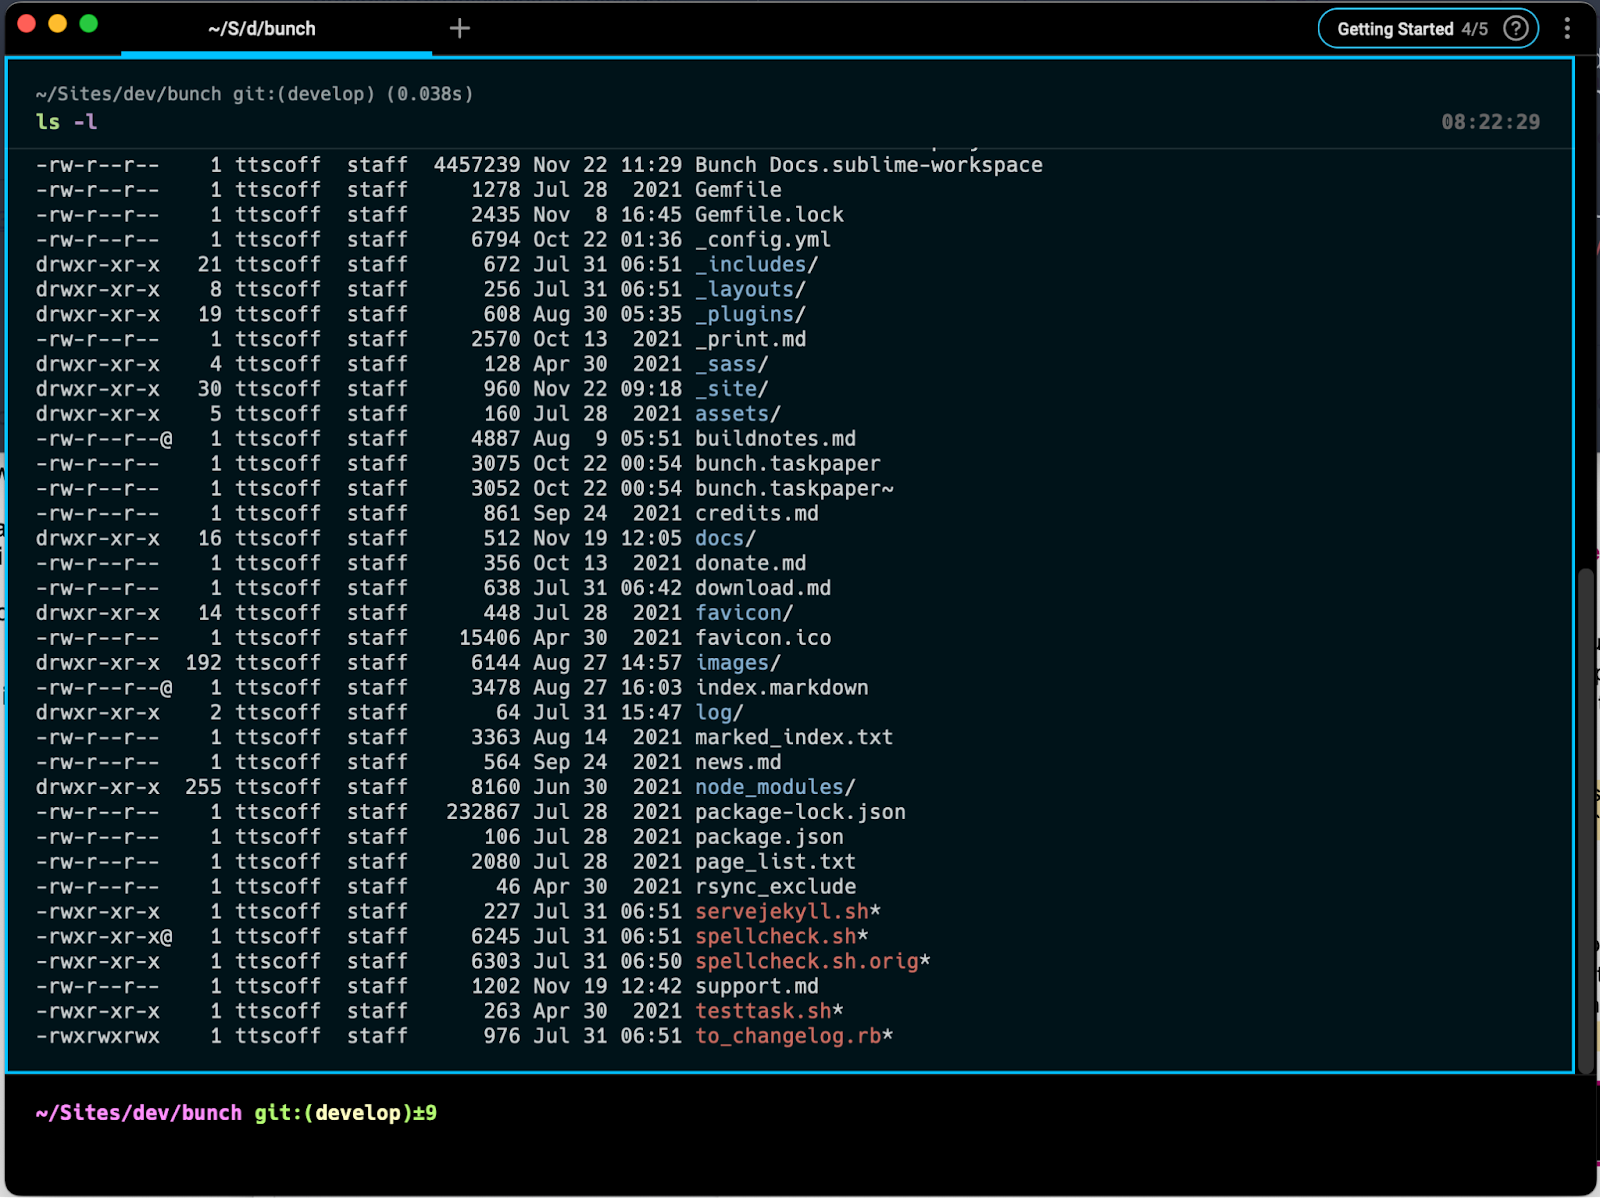Open the _plugins directory link
This screenshot has height=1198, width=1600.
click(x=750, y=314)
